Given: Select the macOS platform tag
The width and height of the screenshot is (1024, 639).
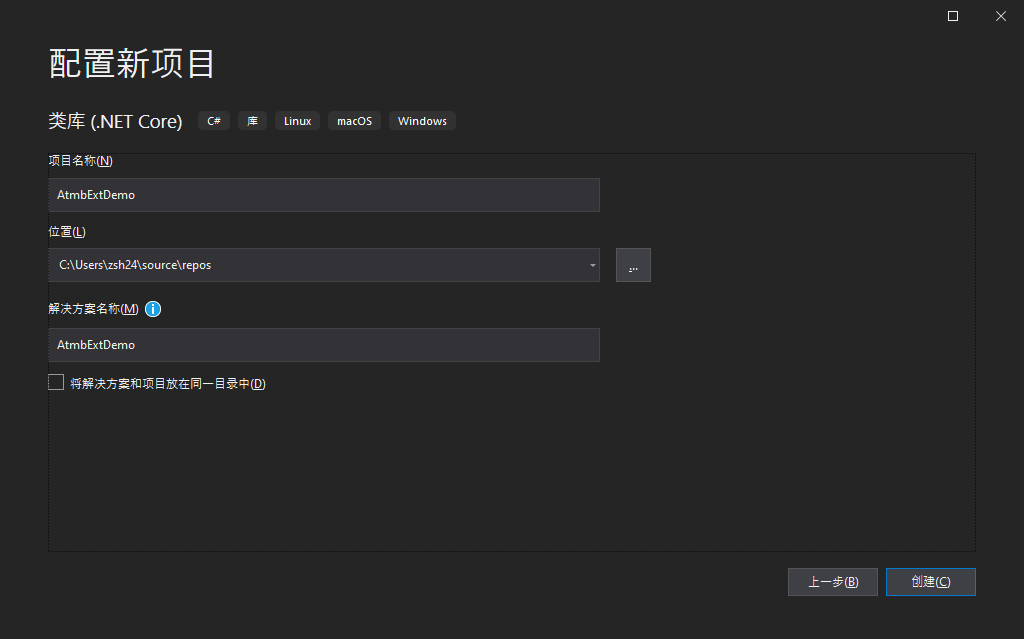Looking at the screenshot, I should [x=354, y=121].
